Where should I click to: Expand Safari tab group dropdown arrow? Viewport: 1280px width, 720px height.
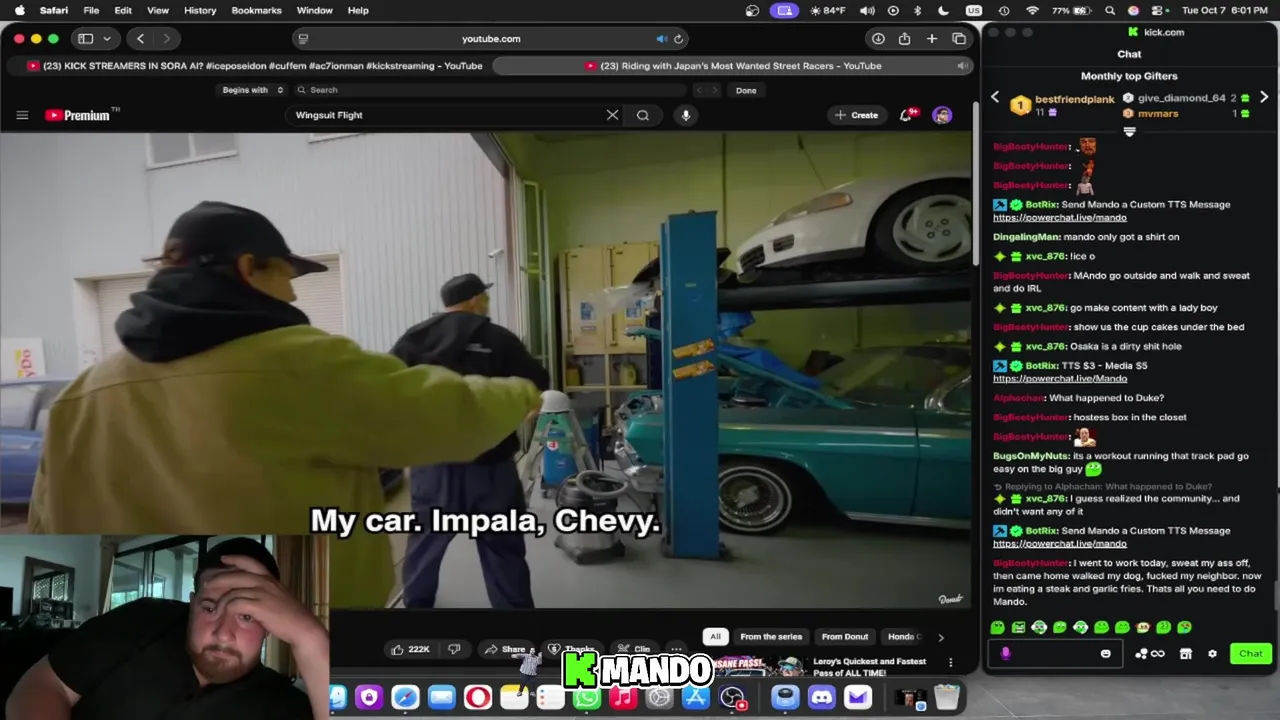point(106,39)
